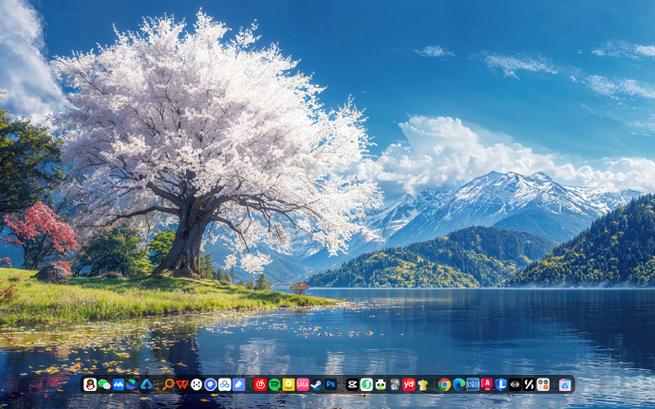
Task: Open the orange magnifying glass app
Action: tap(168, 384)
